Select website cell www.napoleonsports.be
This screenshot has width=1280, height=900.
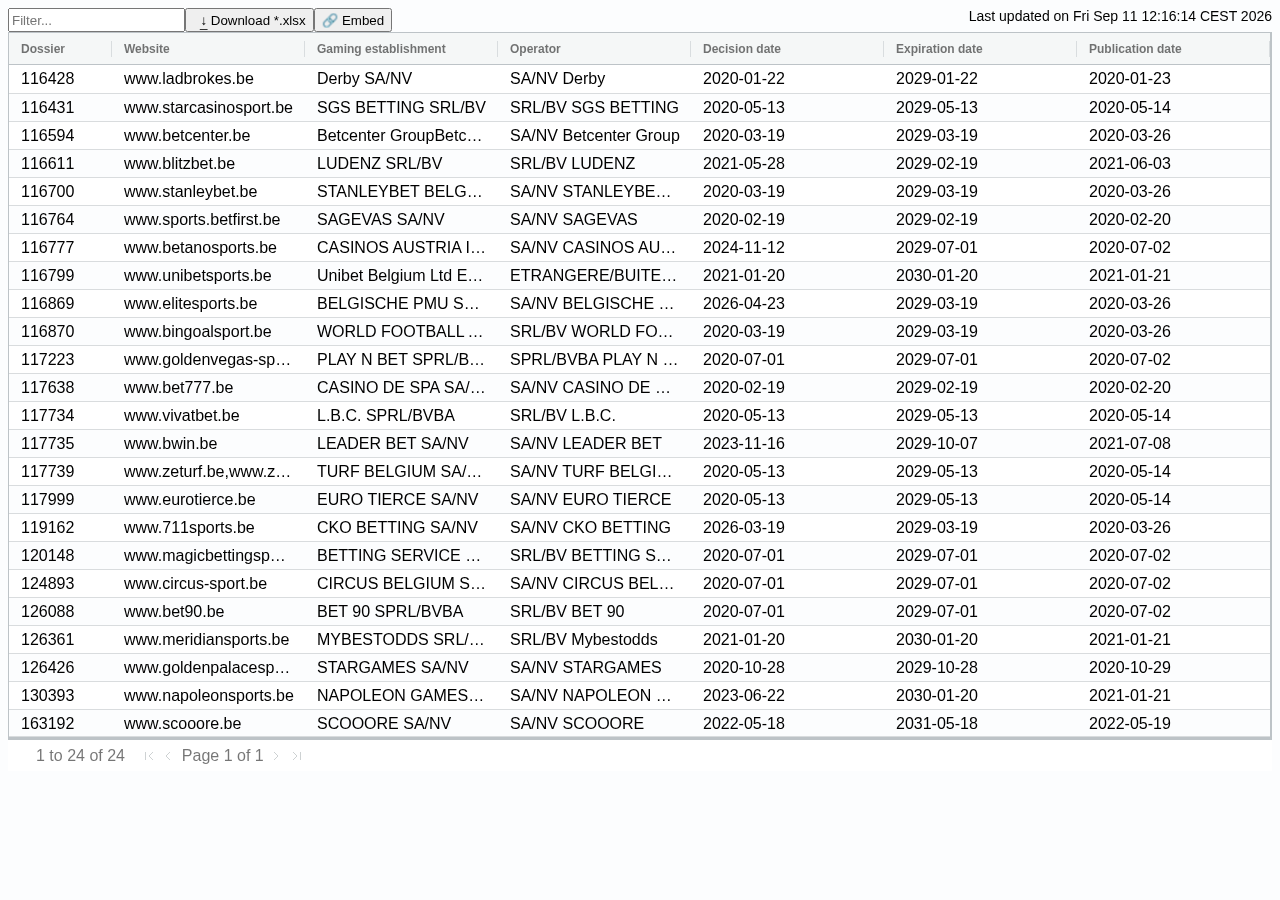208,695
